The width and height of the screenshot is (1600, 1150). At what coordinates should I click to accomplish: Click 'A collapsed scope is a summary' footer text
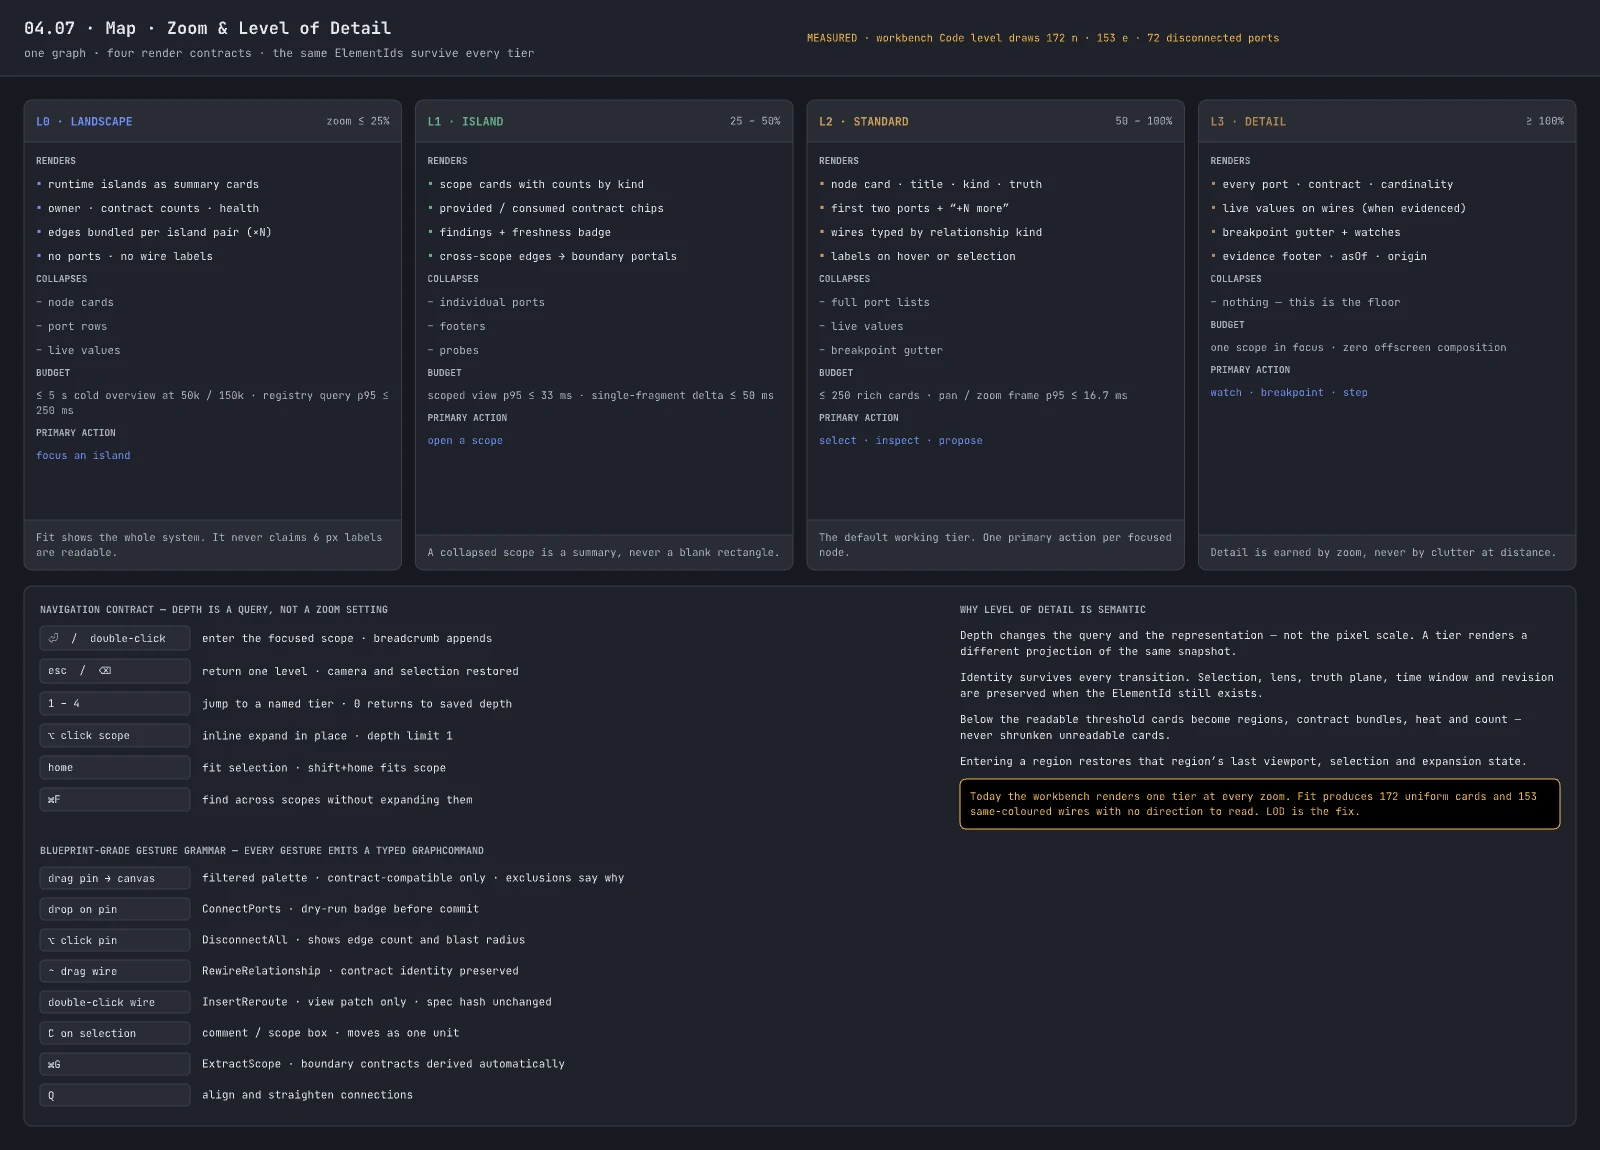[x=603, y=552]
